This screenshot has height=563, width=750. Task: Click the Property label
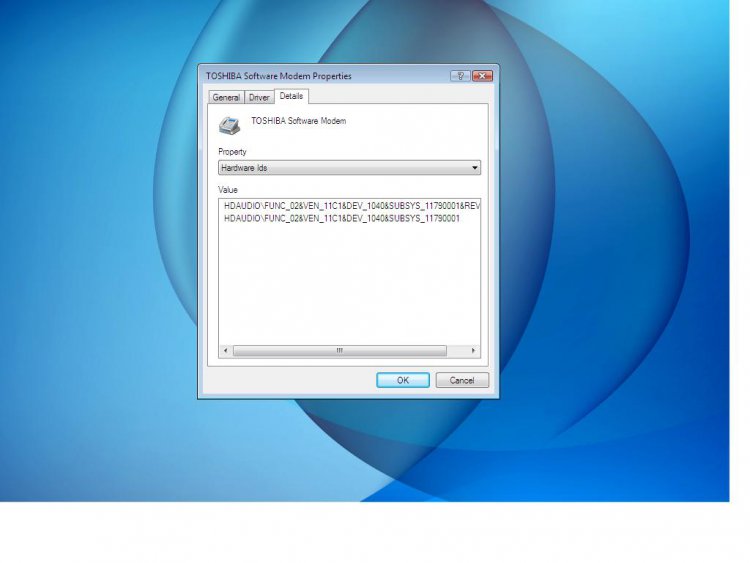[x=232, y=152]
